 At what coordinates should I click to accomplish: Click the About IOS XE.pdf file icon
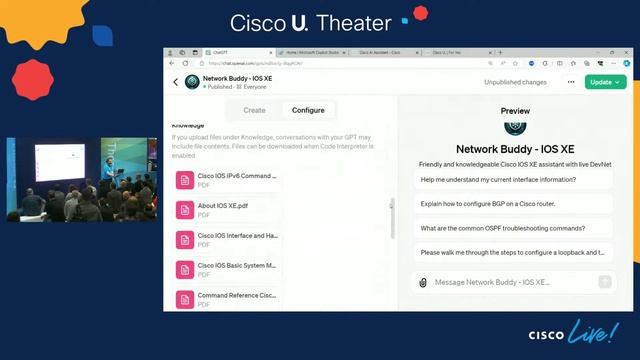coord(185,210)
